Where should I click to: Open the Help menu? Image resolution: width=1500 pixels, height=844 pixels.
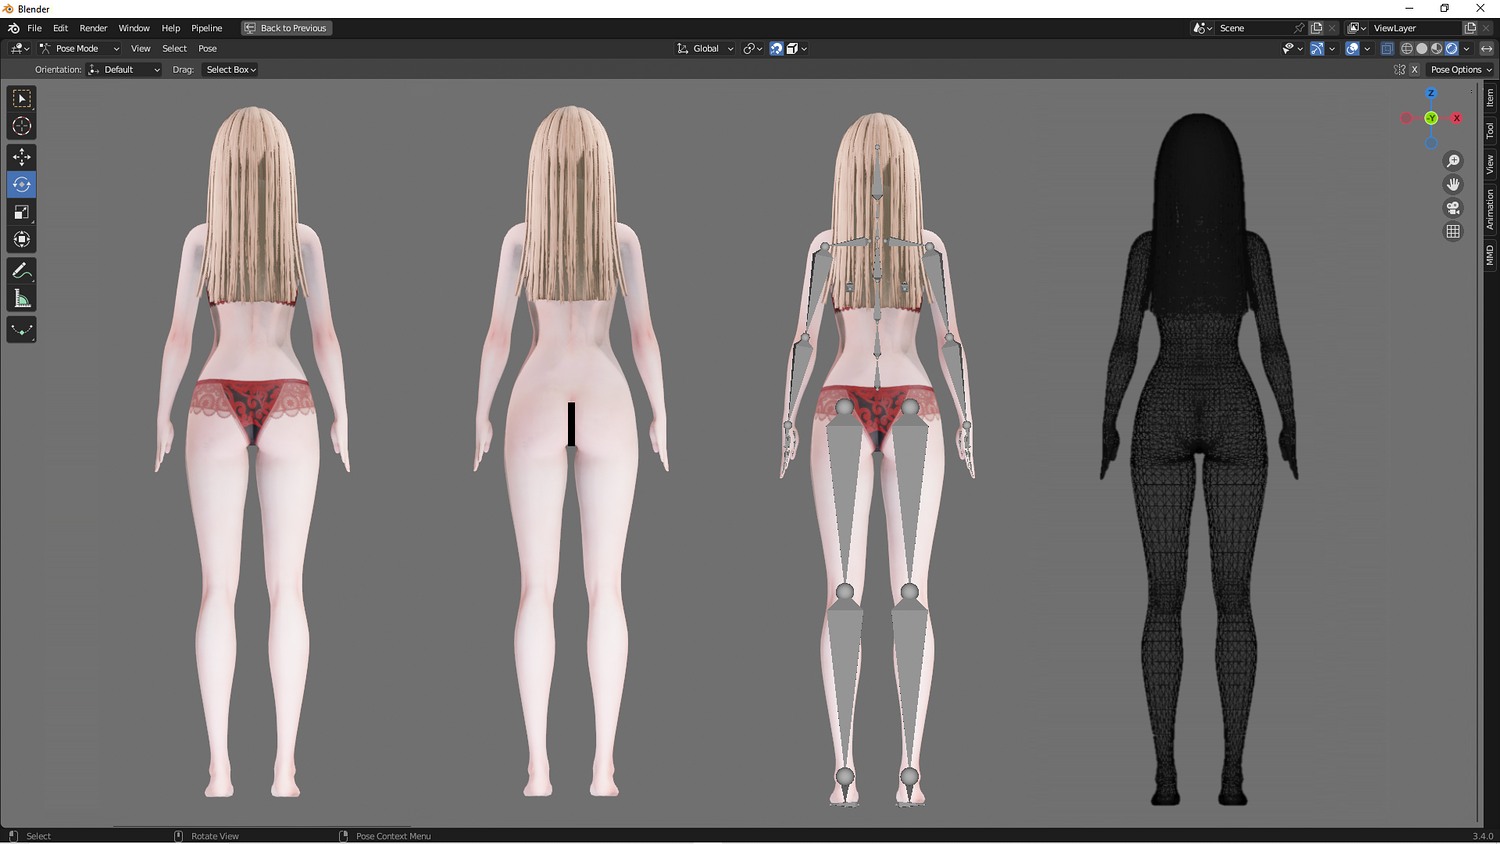pyautogui.click(x=171, y=28)
